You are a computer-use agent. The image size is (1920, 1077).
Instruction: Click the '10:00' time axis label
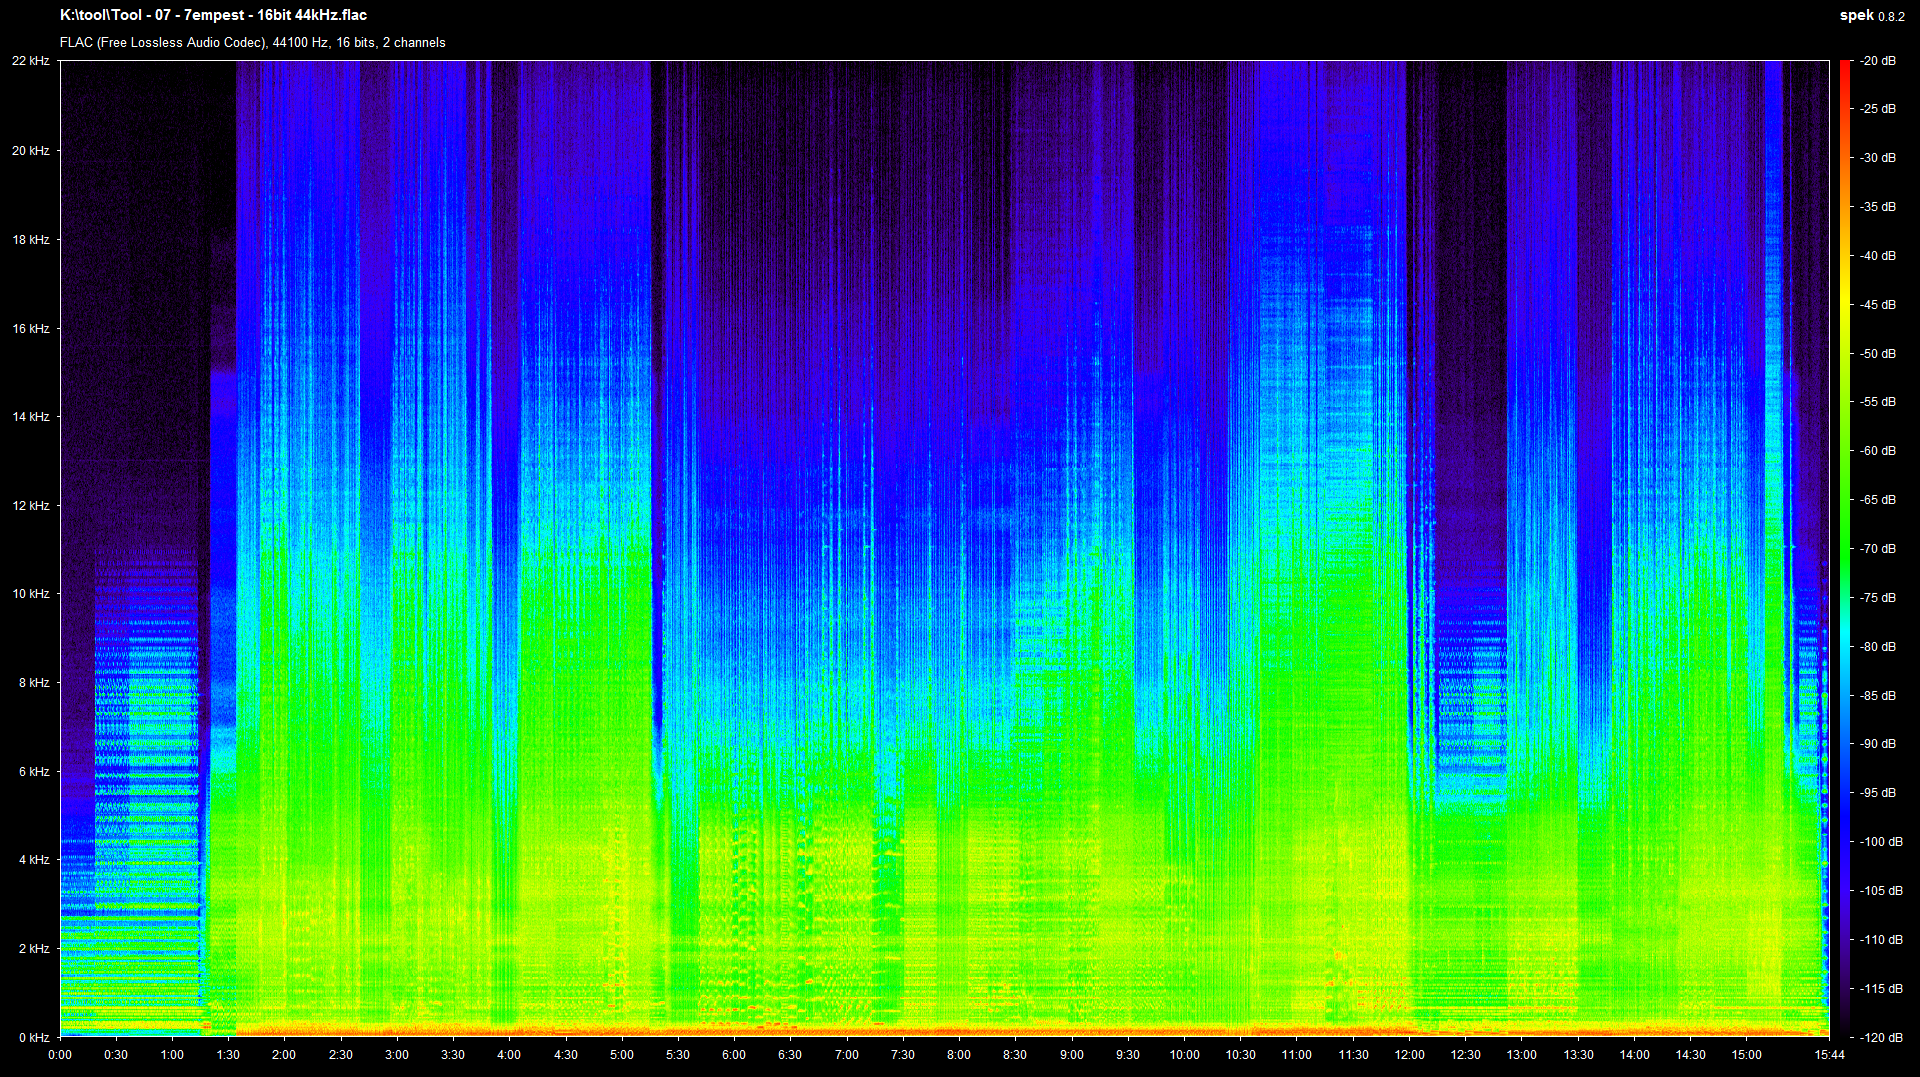point(1184,1055)
